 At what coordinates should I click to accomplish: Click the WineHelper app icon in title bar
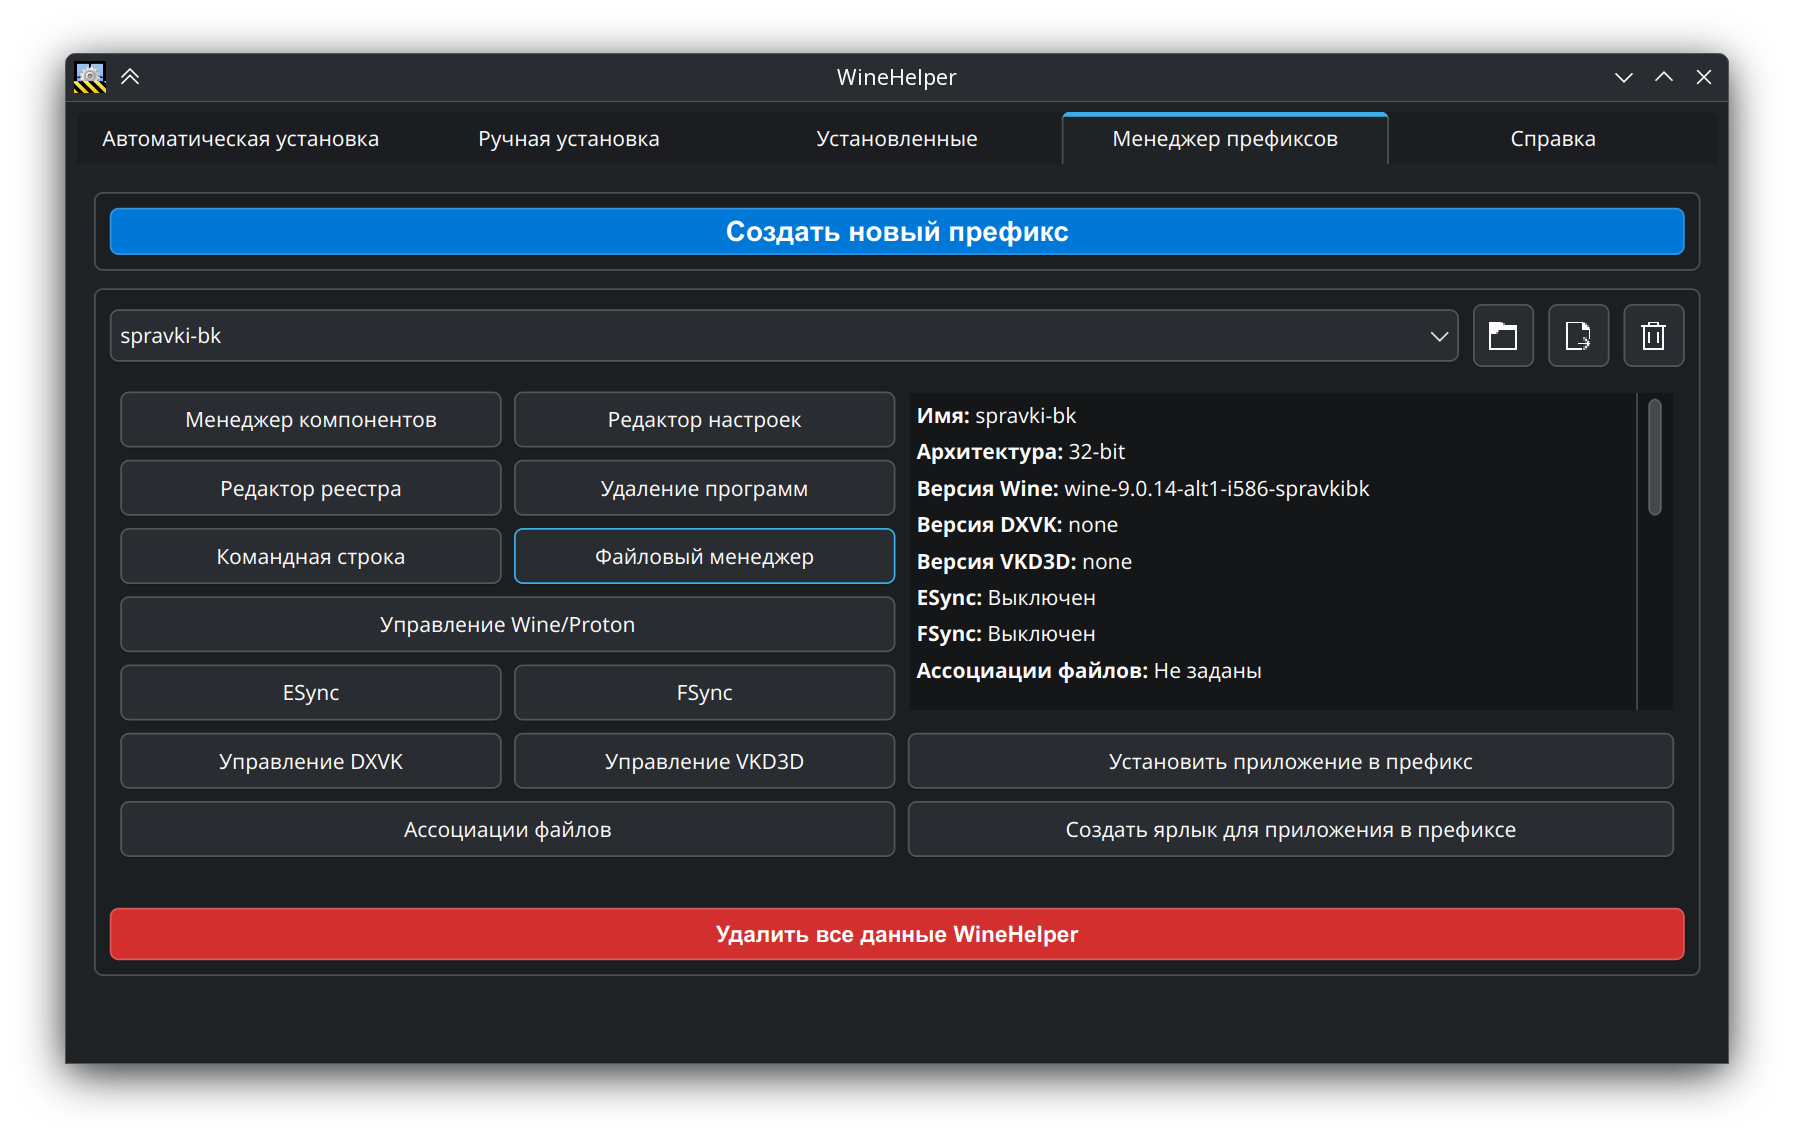[x=90, y=77]
